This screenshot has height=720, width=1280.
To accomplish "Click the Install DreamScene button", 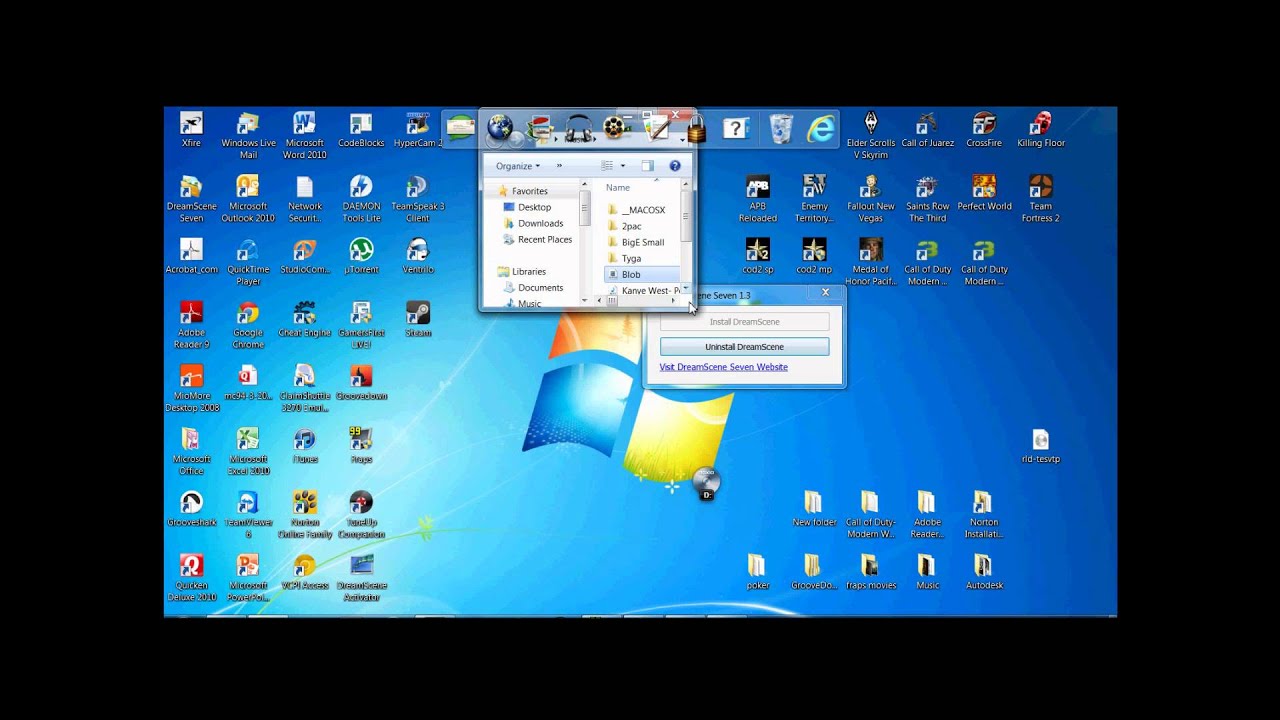I will pyautogui.click(x=744, y=322).
